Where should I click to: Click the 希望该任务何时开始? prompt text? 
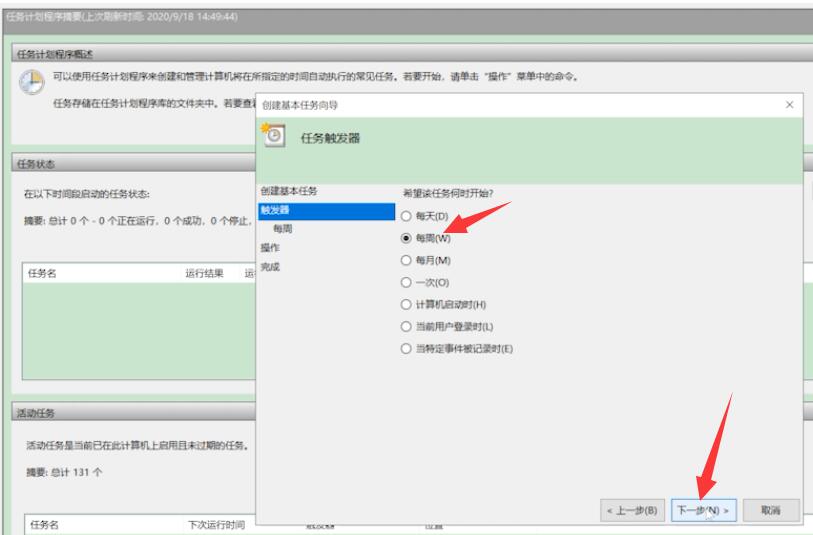(x=448, y=193)
